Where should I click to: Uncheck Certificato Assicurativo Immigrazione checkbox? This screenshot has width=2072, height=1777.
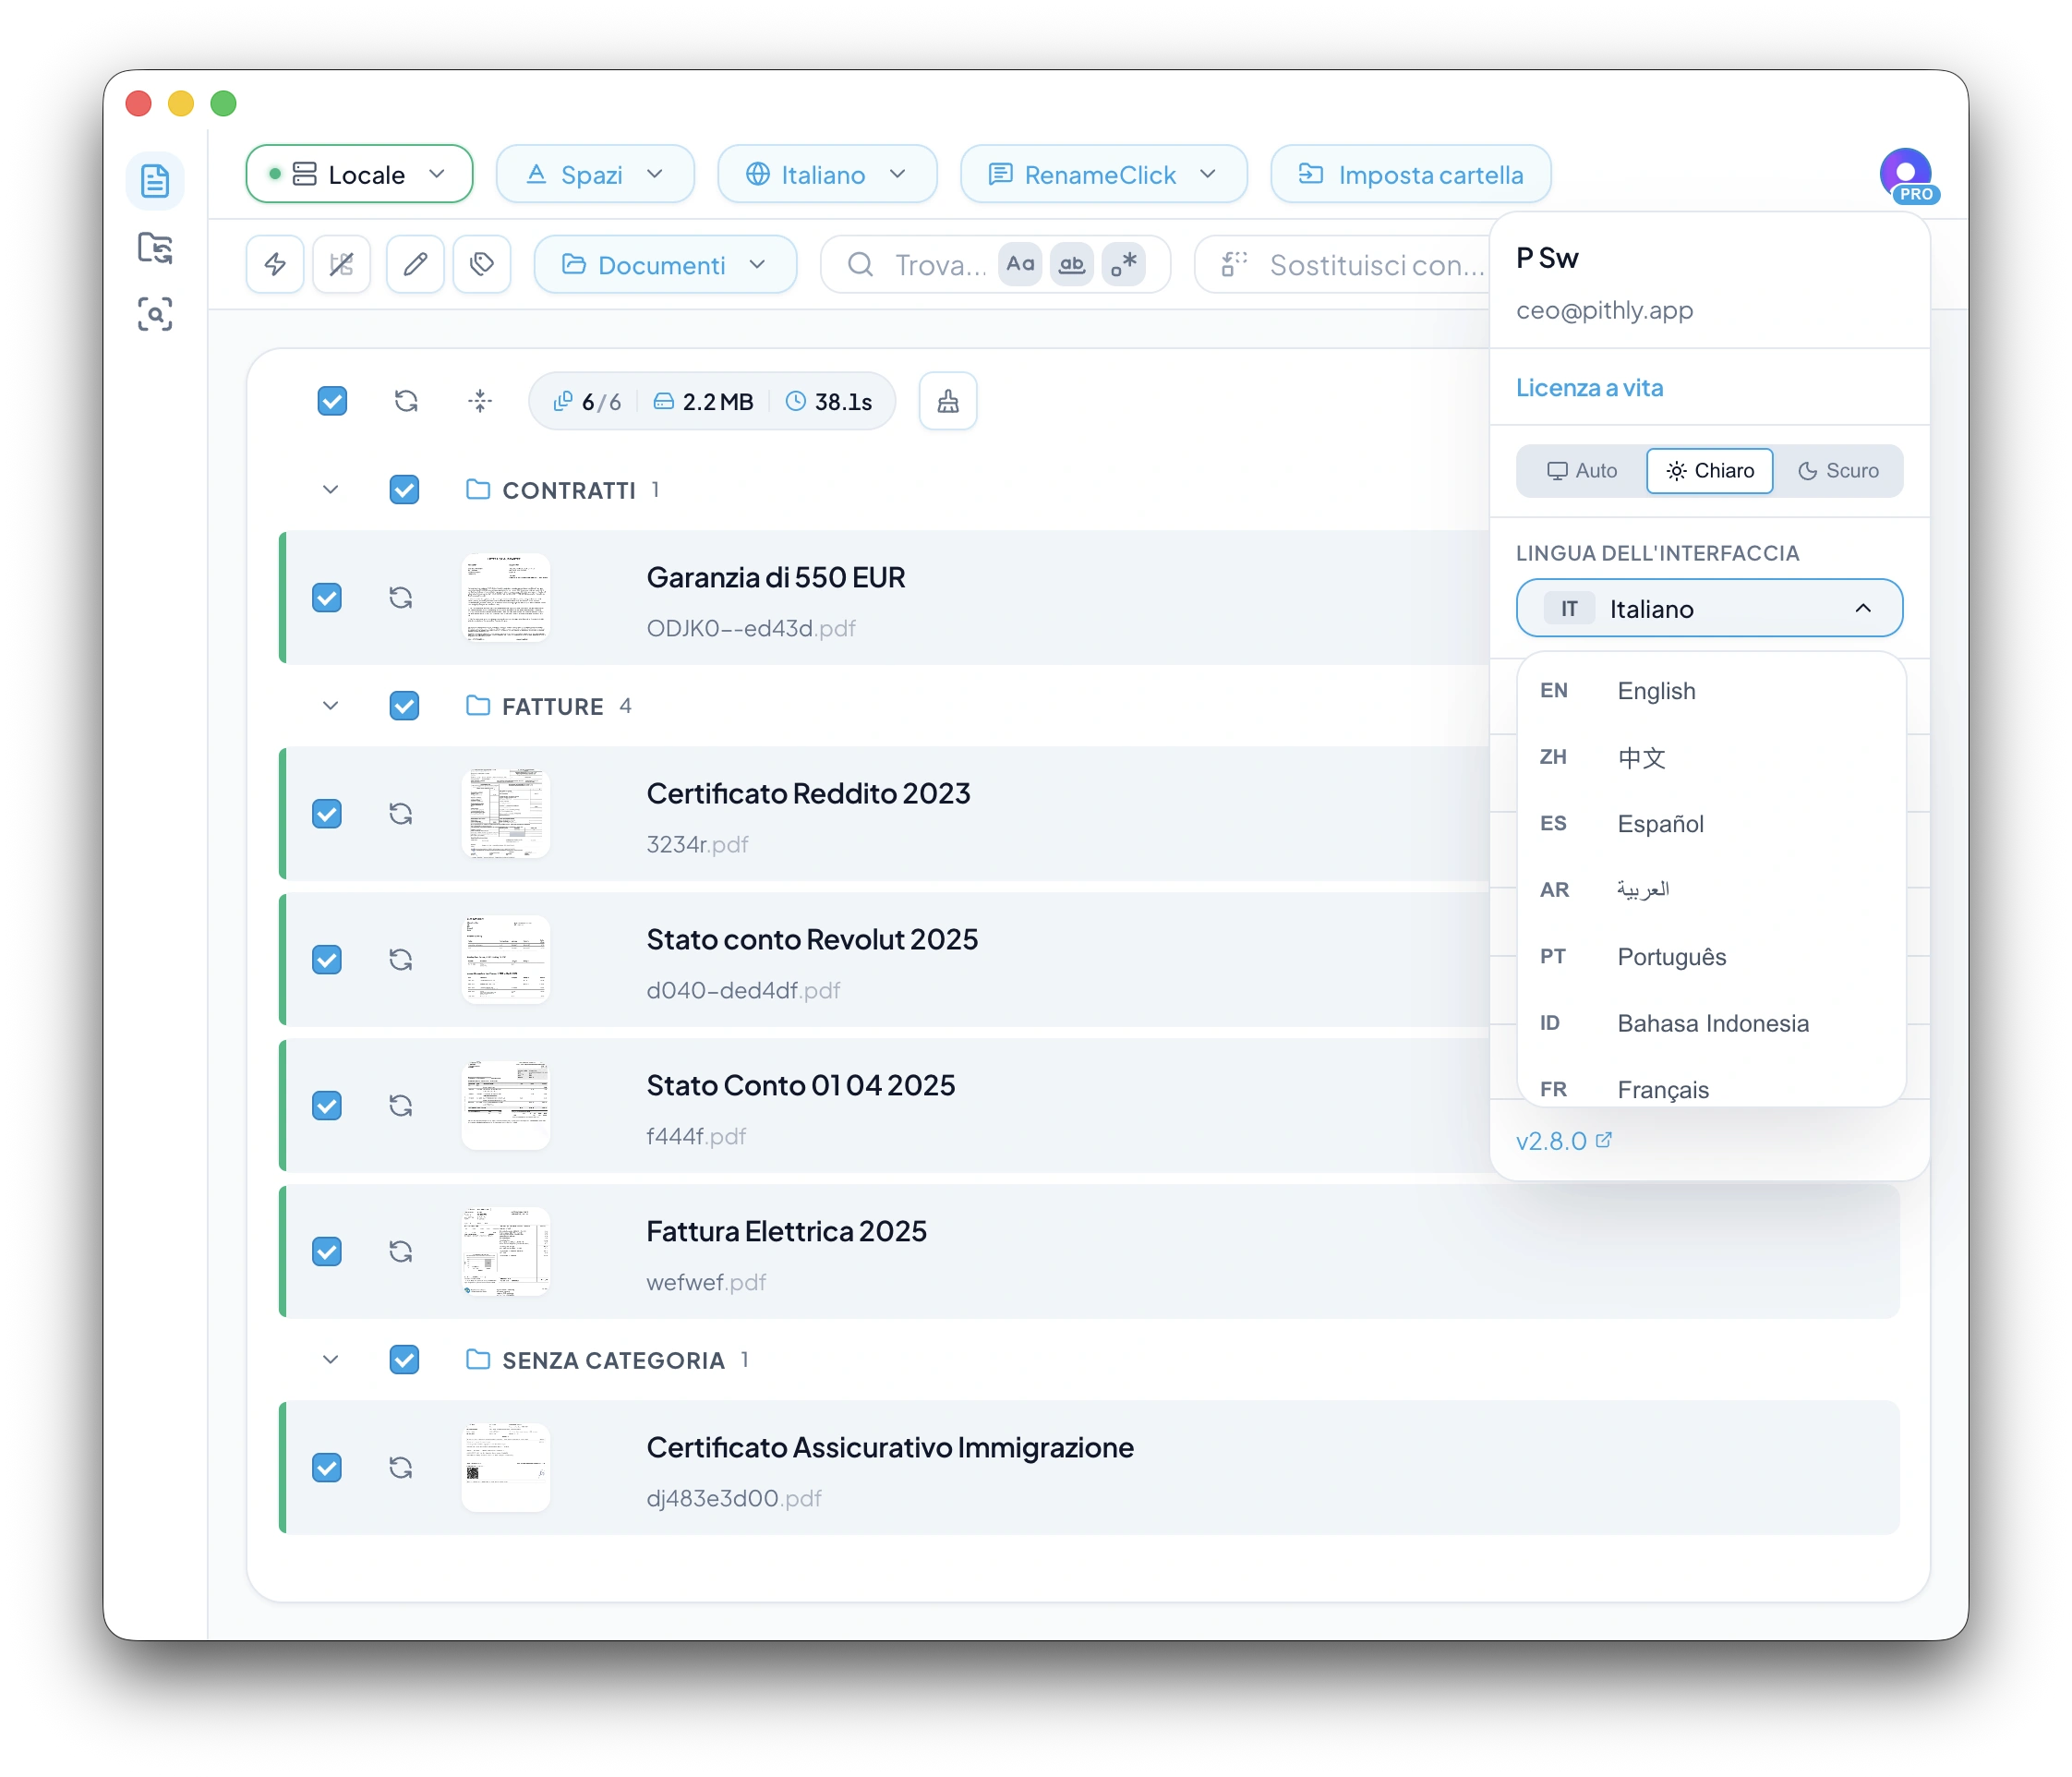point(327,1468)
